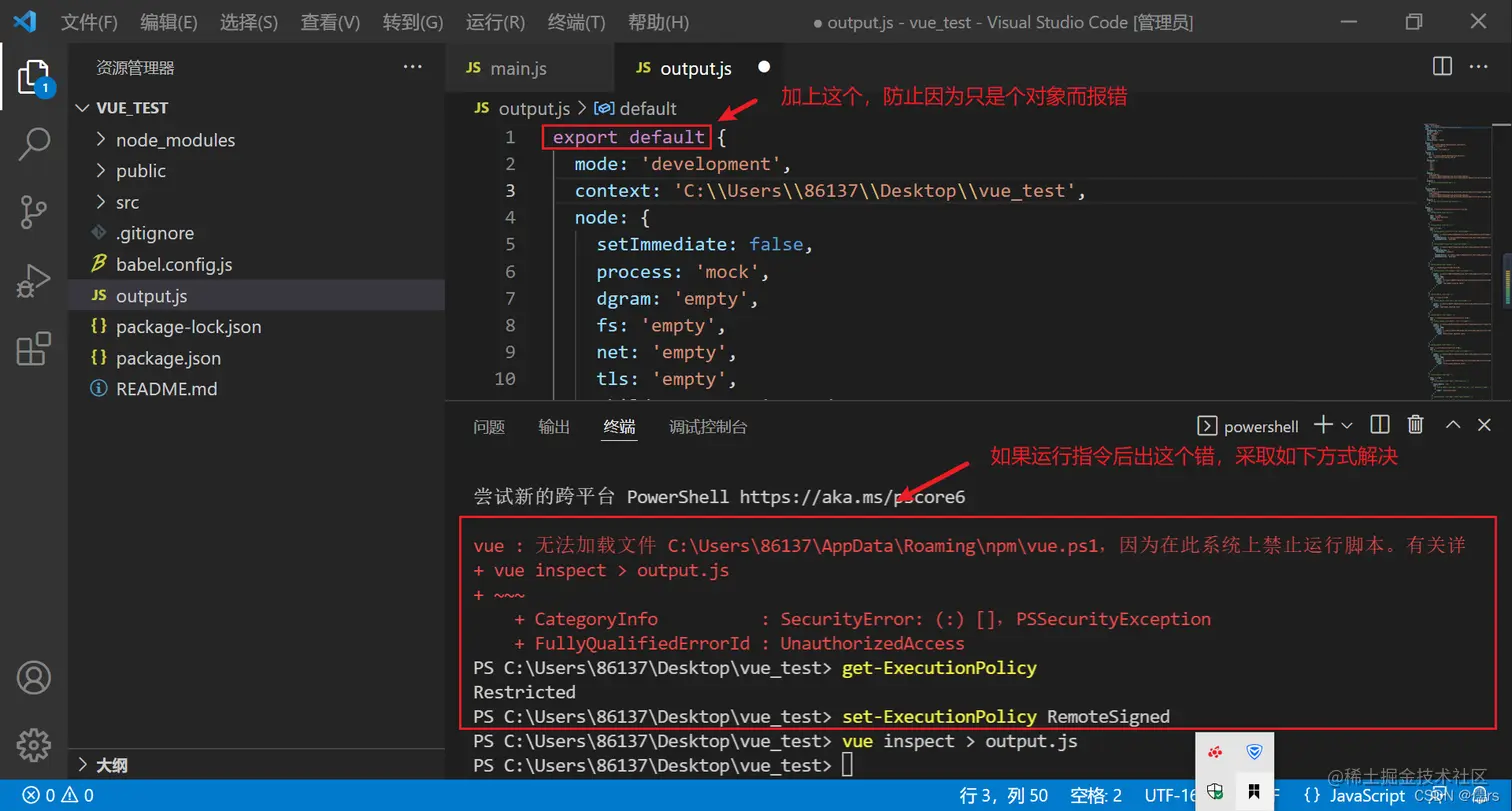
Task: Open the Accounts icon in activity bar
Action: coord(32,678)
